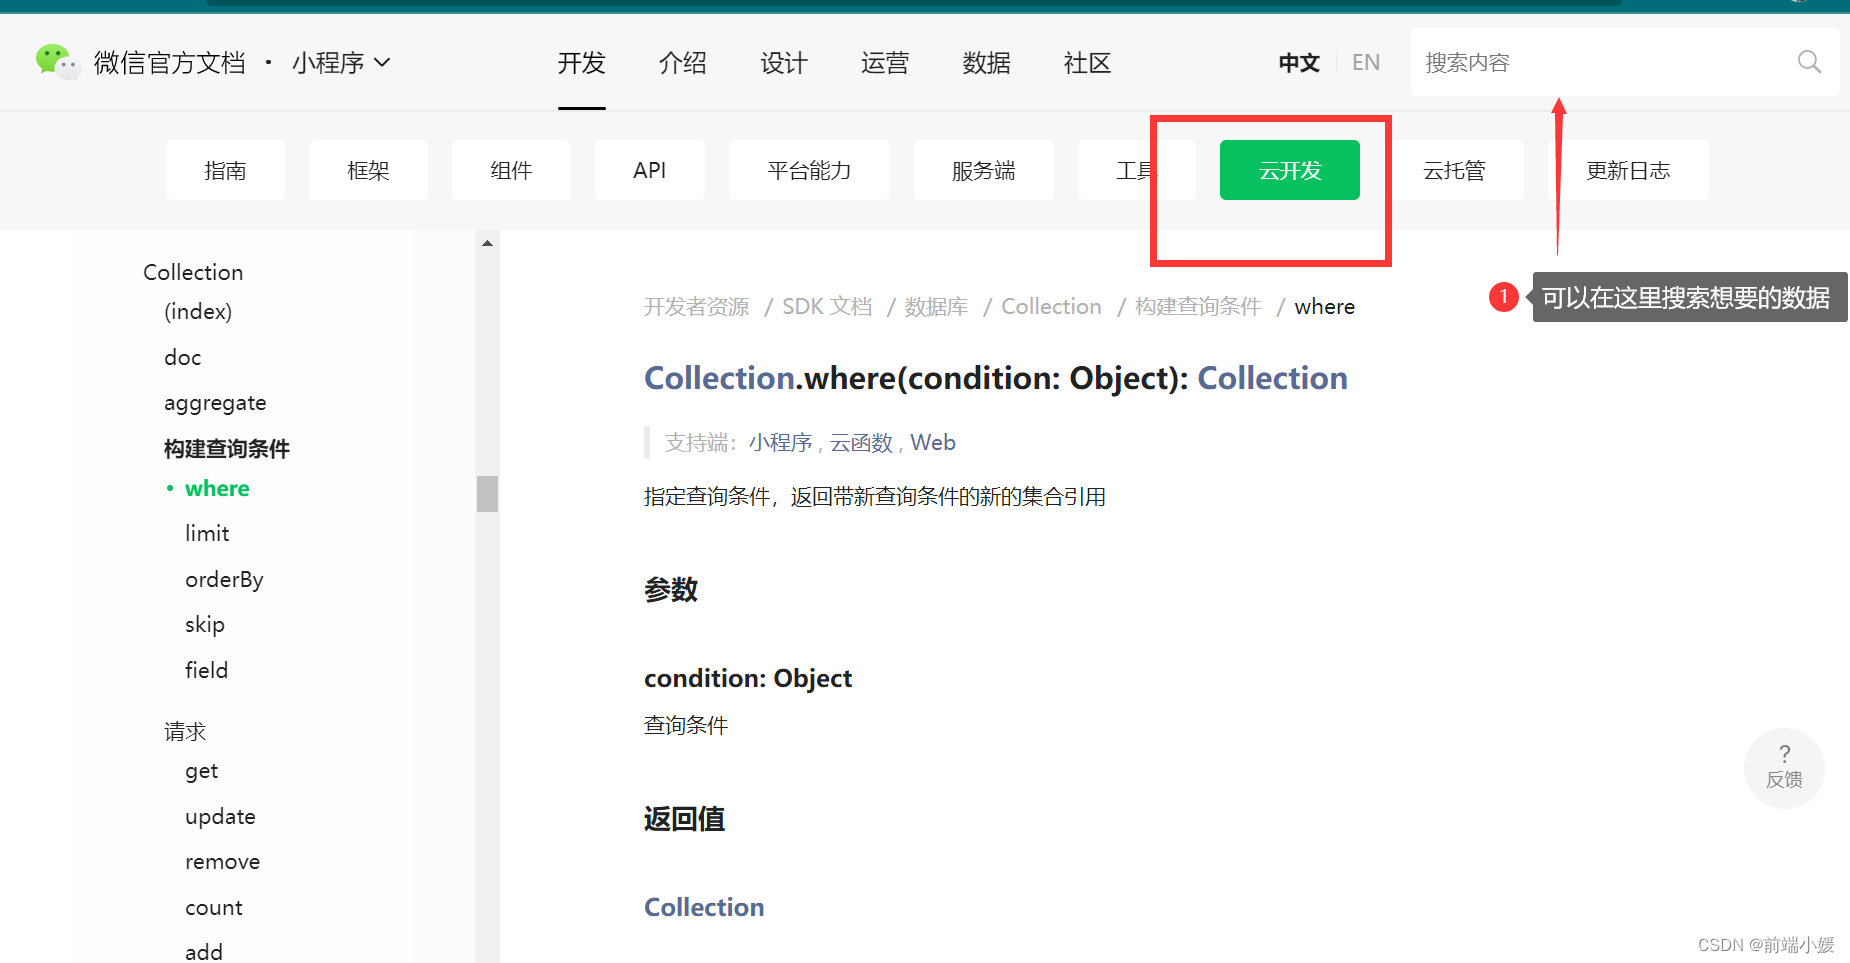Open field in the sidebar
This screenshot has width=1850, height=963.
click(206, 670)
